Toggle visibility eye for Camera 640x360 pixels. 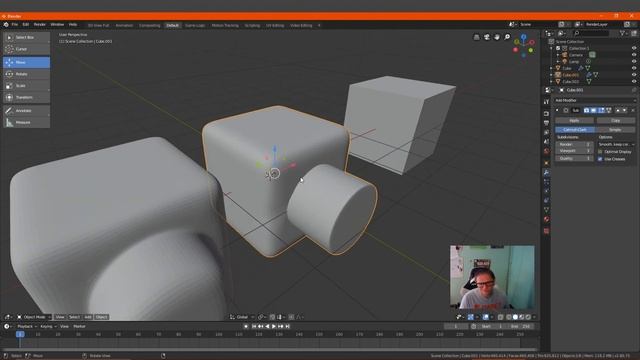634,55
